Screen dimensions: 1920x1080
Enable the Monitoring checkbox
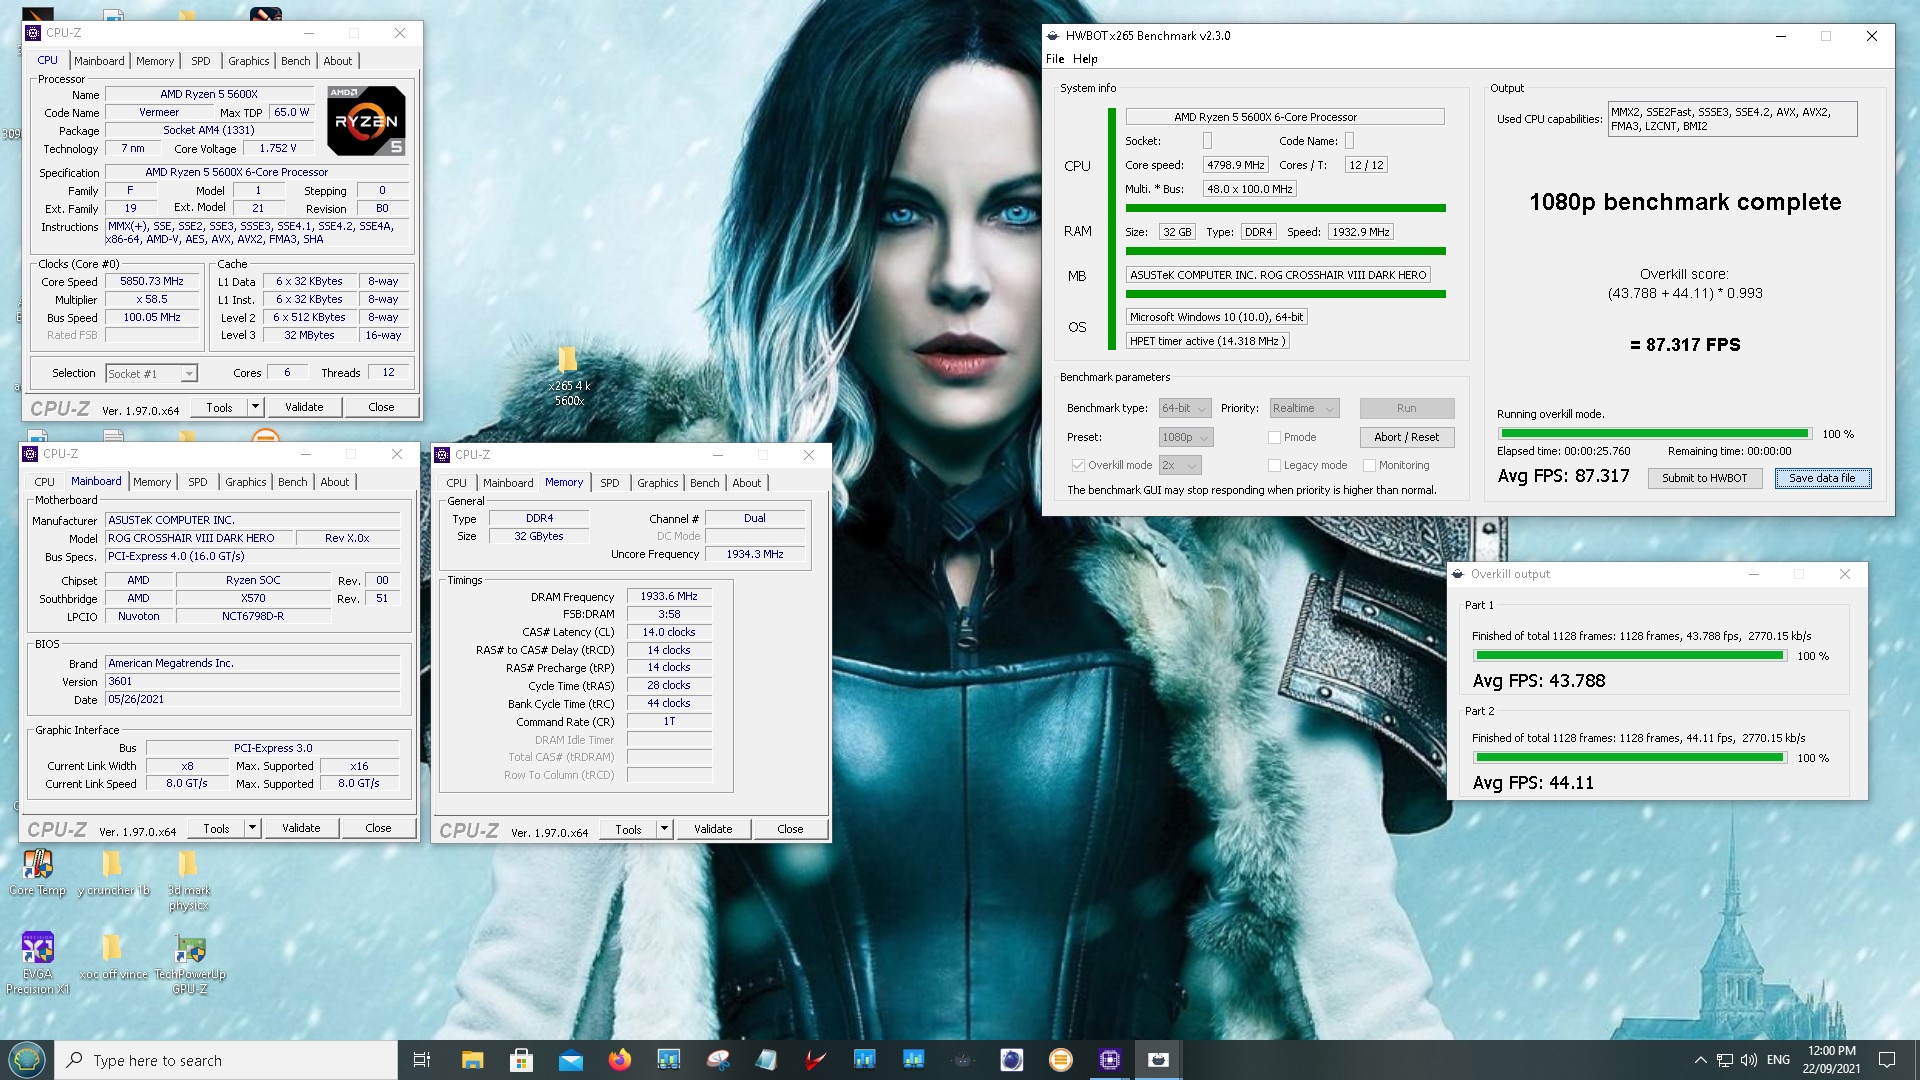click(x=1369, y=465)
